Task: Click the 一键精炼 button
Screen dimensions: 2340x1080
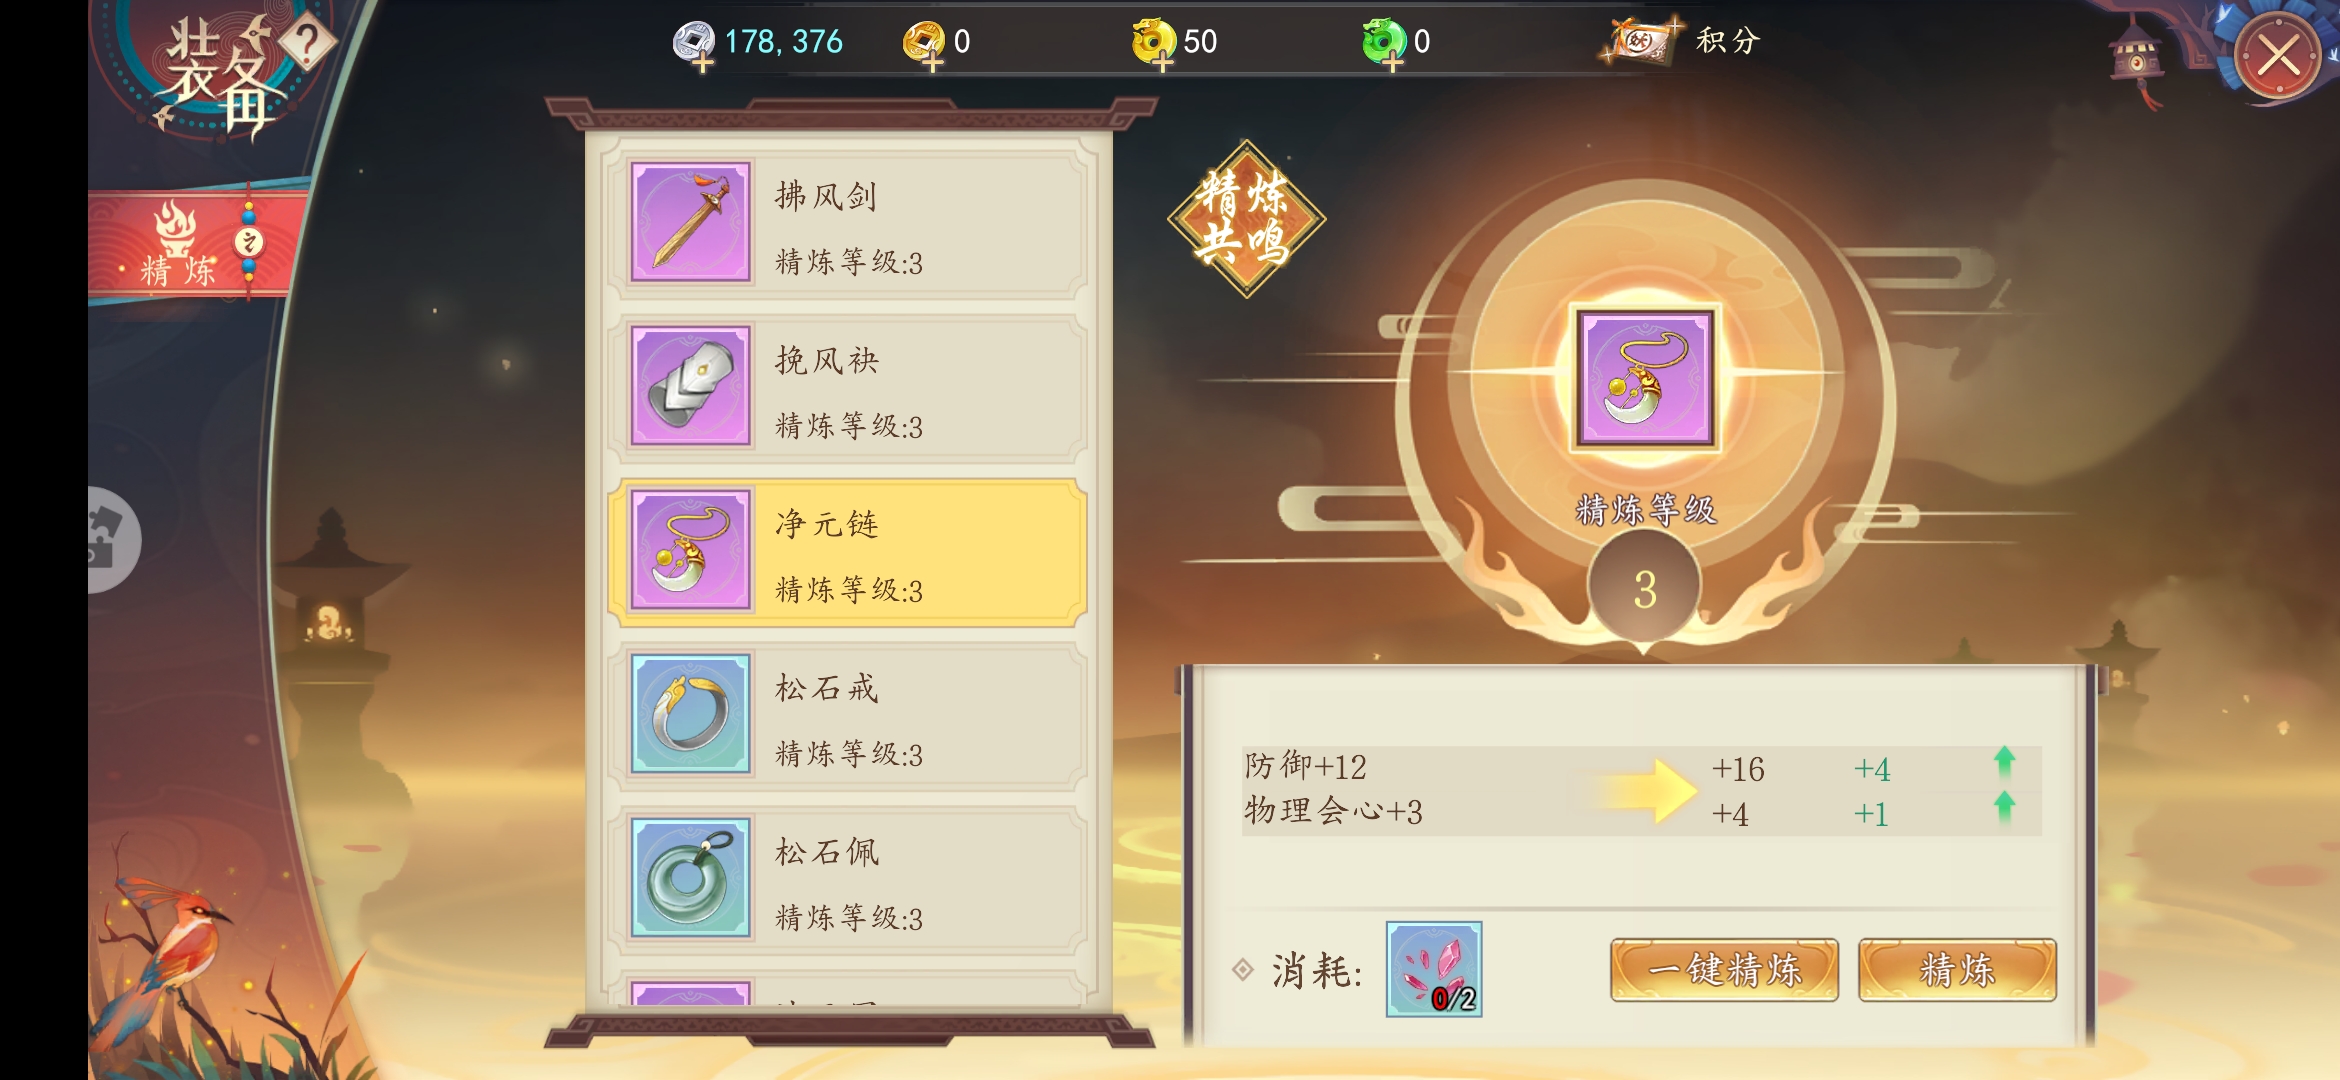Action: (1724, 969)
